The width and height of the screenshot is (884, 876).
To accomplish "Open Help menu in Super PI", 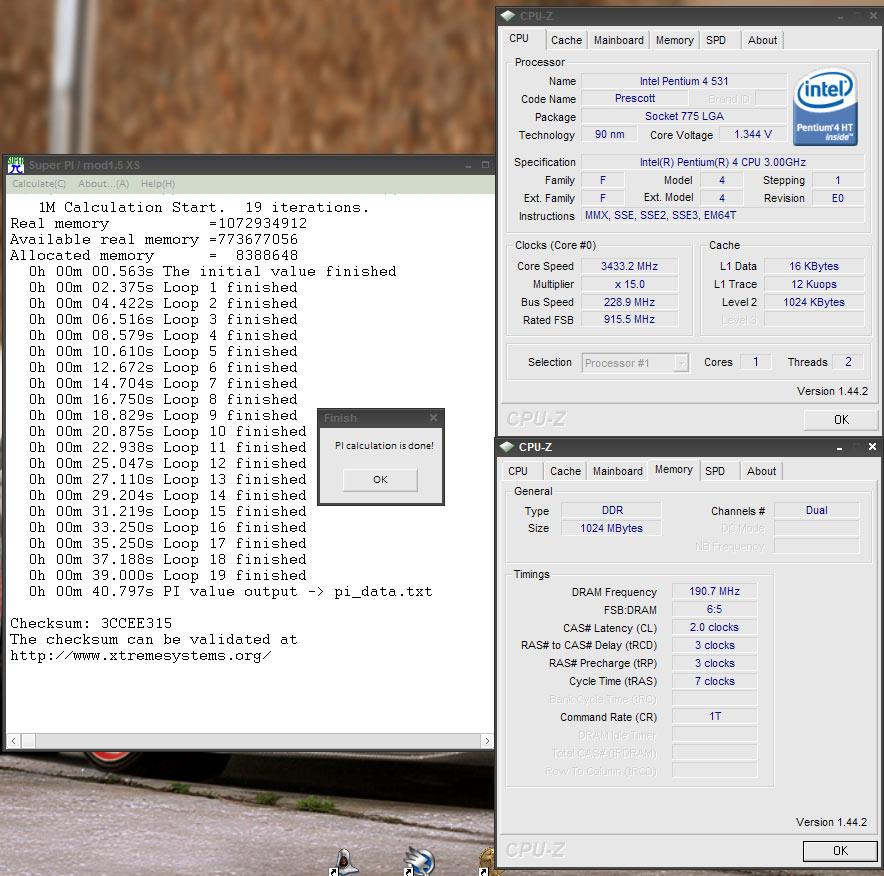I will [158, 184].
